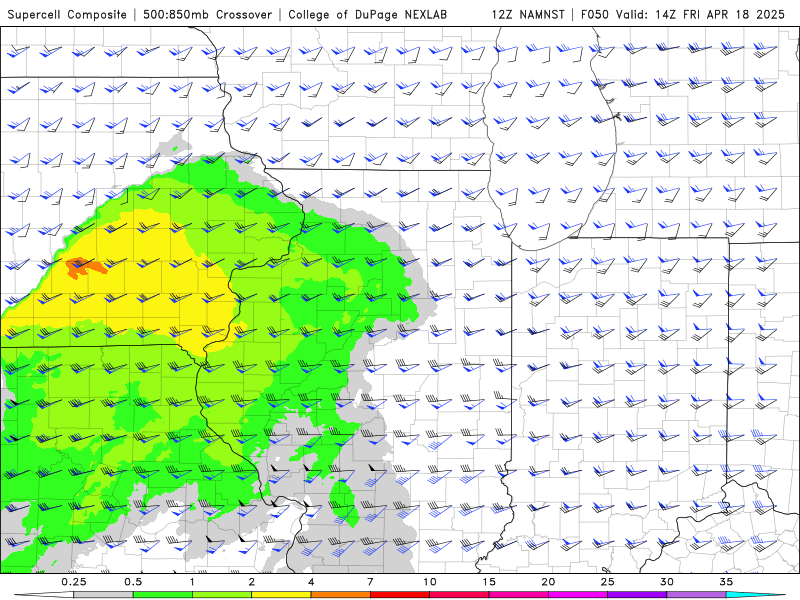Click the legend swatch between 20 and 25
Image resolution: width=800 pixels, height=600 pixels.
coord(578,595)
